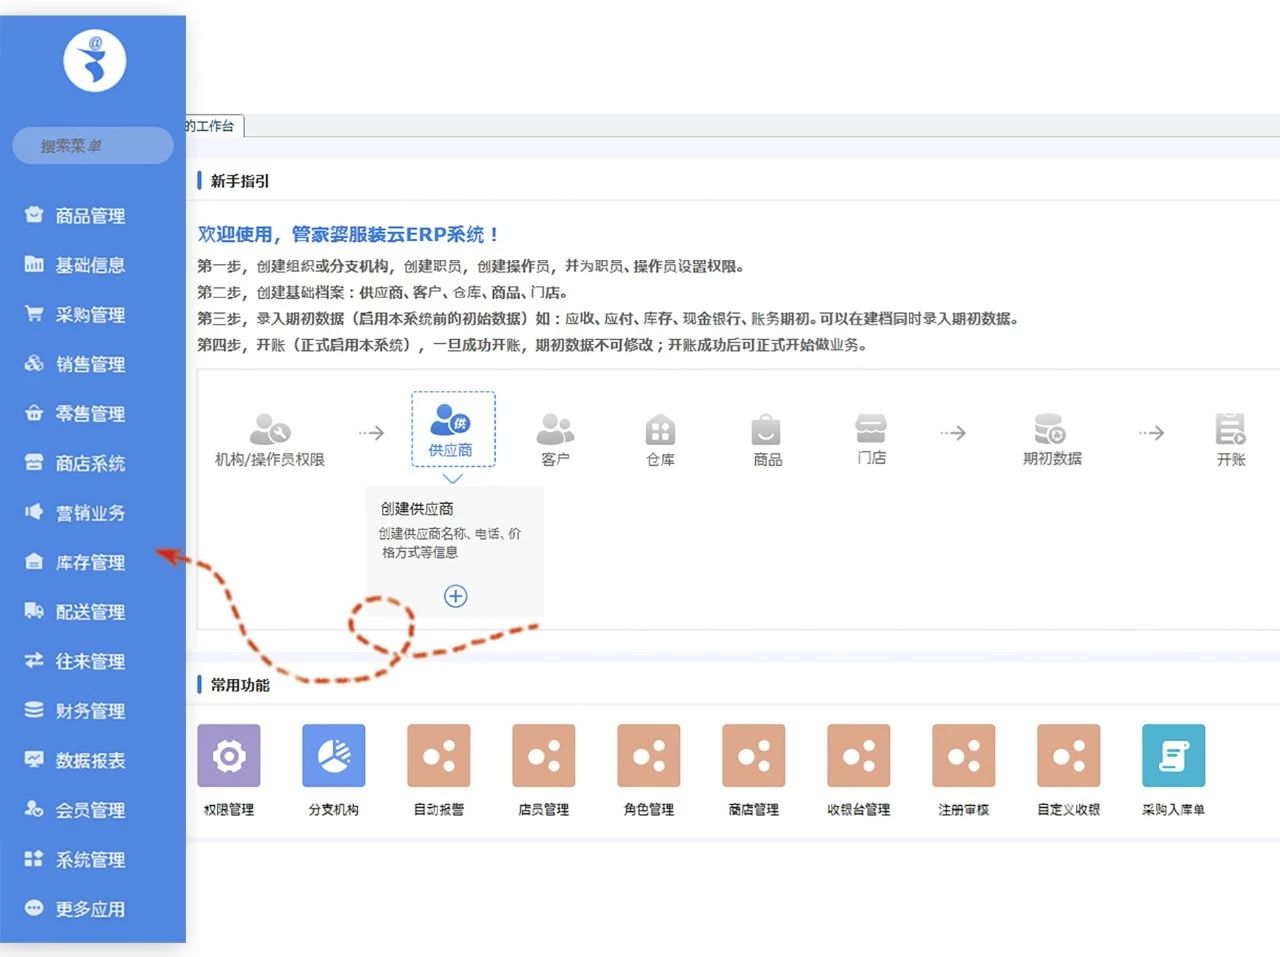This screenshot has width=1280, height=957.
Task: Click the 配送管理 truck icon
Action: pyautogui.click(x=34, y=611)
